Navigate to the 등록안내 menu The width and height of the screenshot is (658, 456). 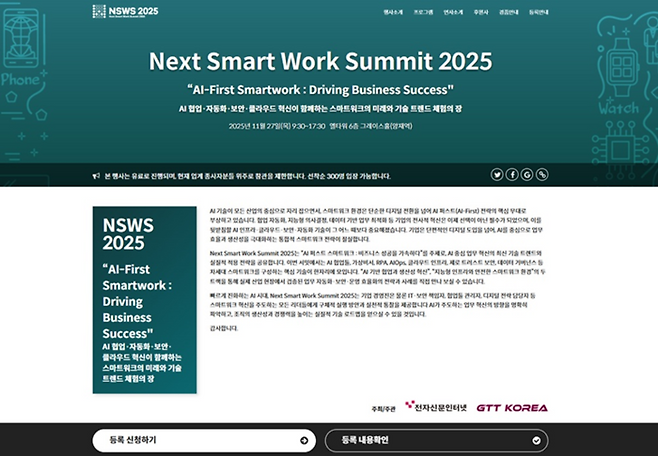539,12
